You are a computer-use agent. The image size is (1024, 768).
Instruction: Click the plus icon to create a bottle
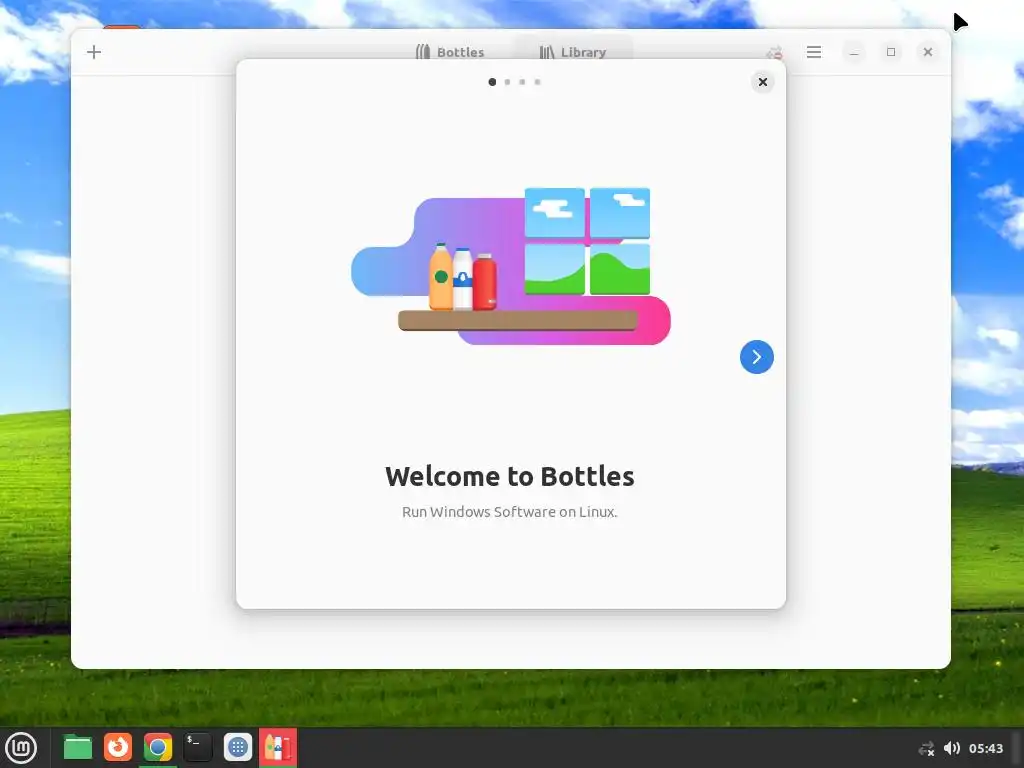click(x=94, y=52)
